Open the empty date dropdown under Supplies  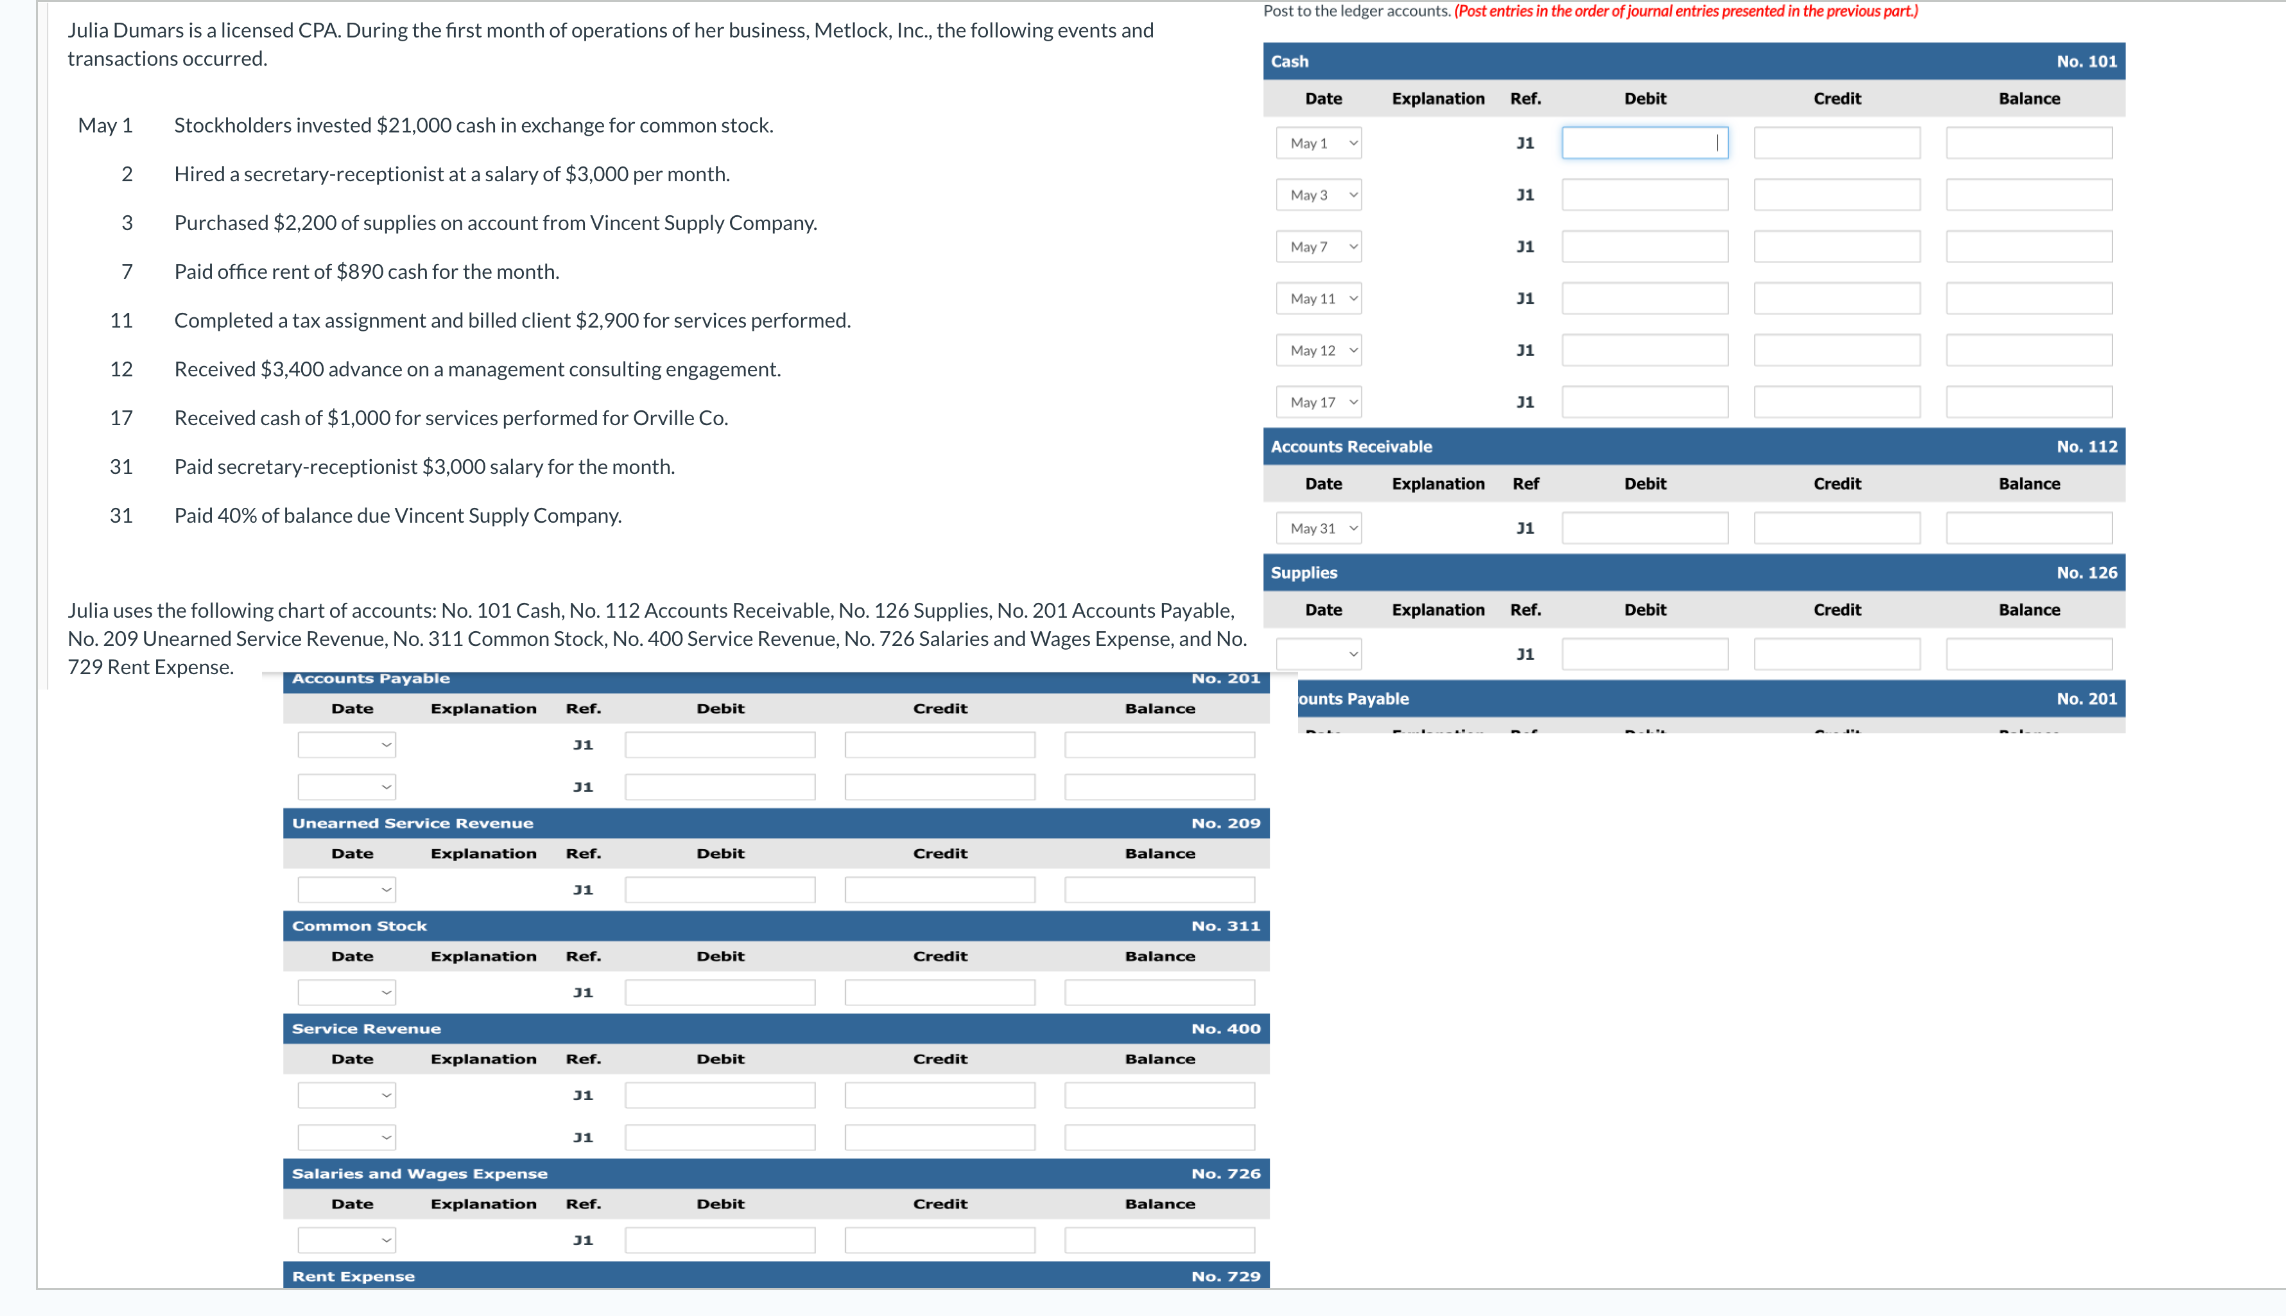(x=1318, y=654)
